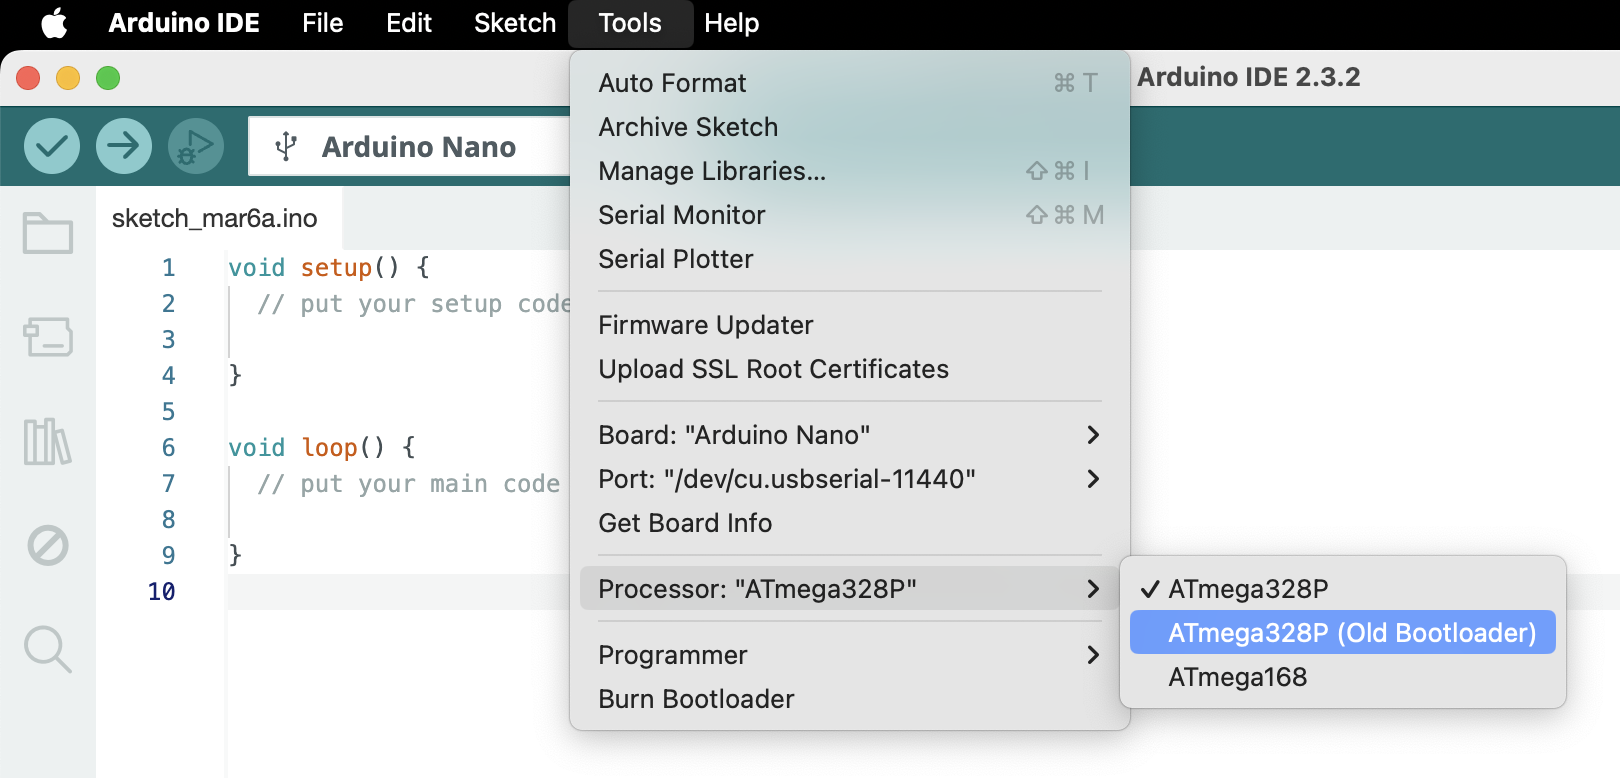Click line number 1 in the gutter
1620x778 pixels.
tap(168, 267)
